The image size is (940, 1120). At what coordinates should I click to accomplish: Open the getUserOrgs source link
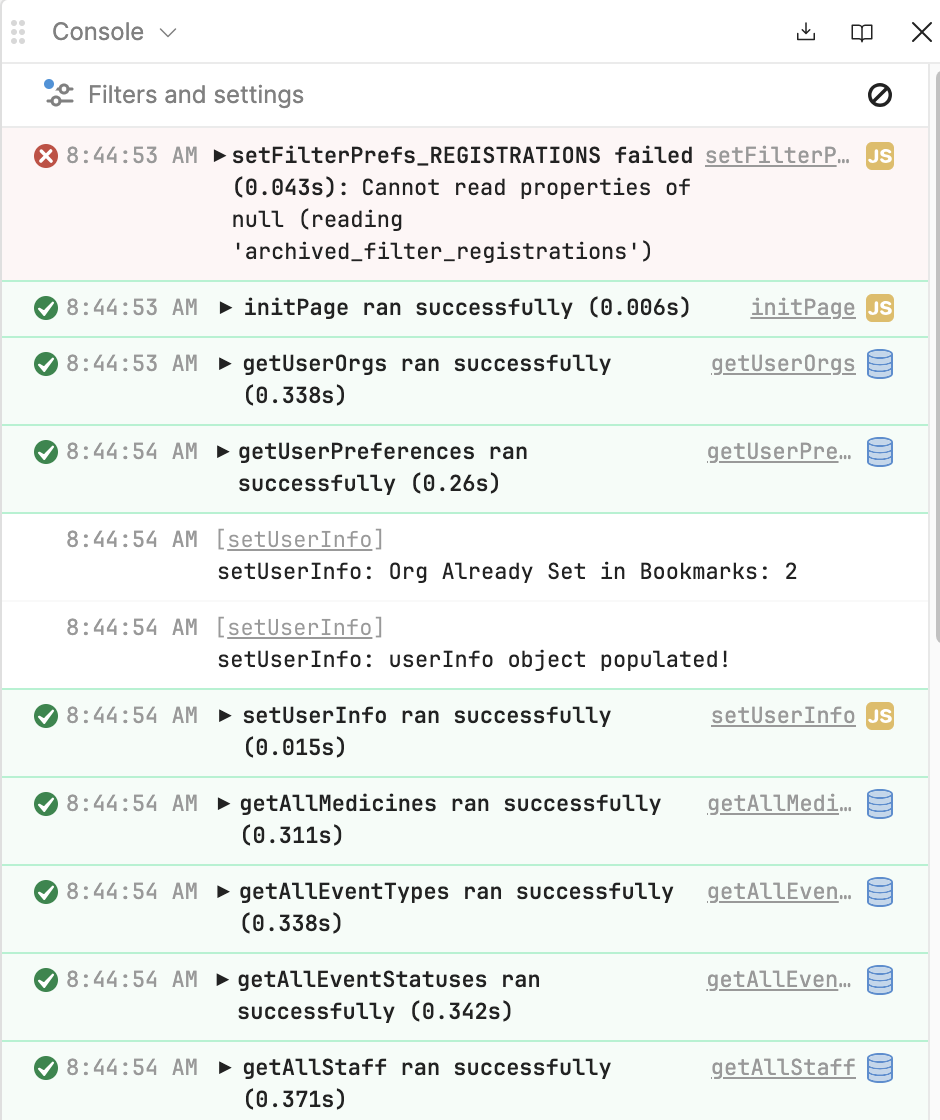point(783,364)
